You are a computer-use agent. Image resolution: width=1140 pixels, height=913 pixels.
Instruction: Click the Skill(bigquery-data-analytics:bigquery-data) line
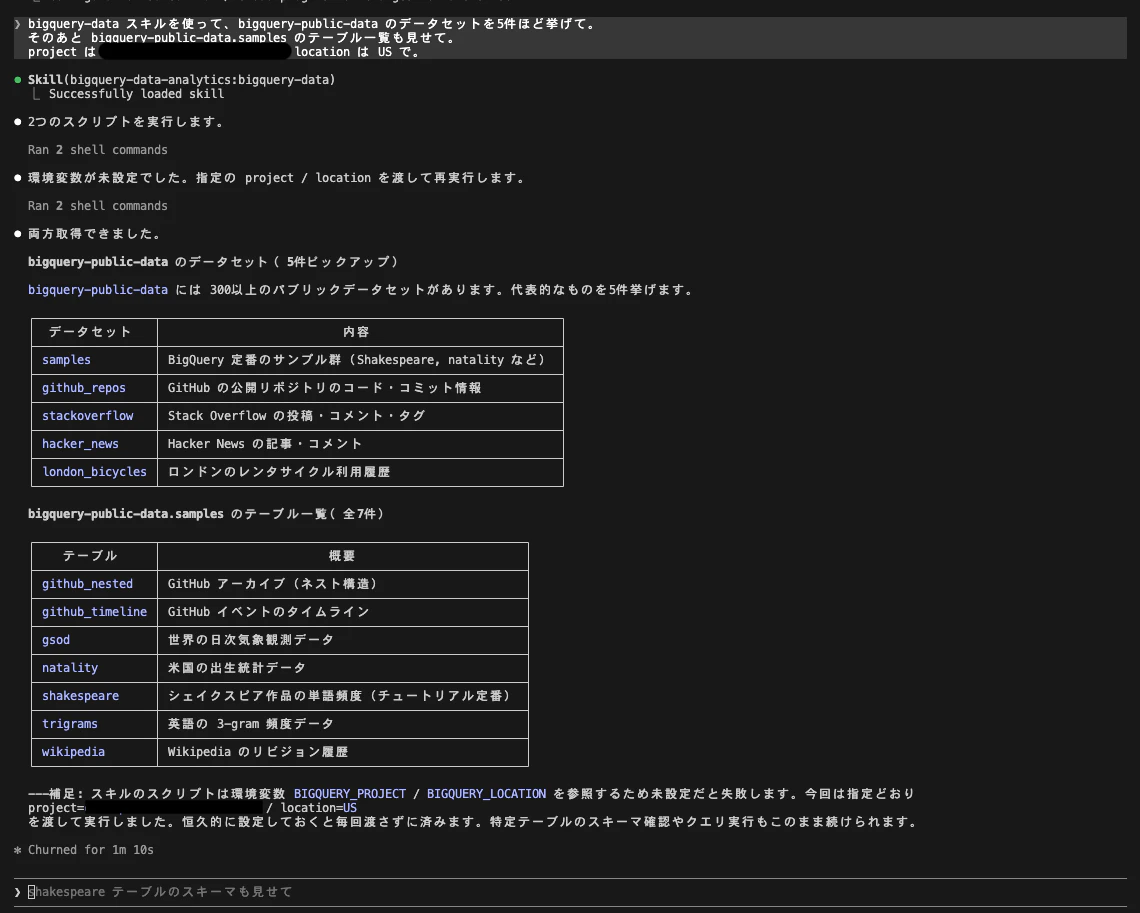pyautogui.click(x=181, y=80)
